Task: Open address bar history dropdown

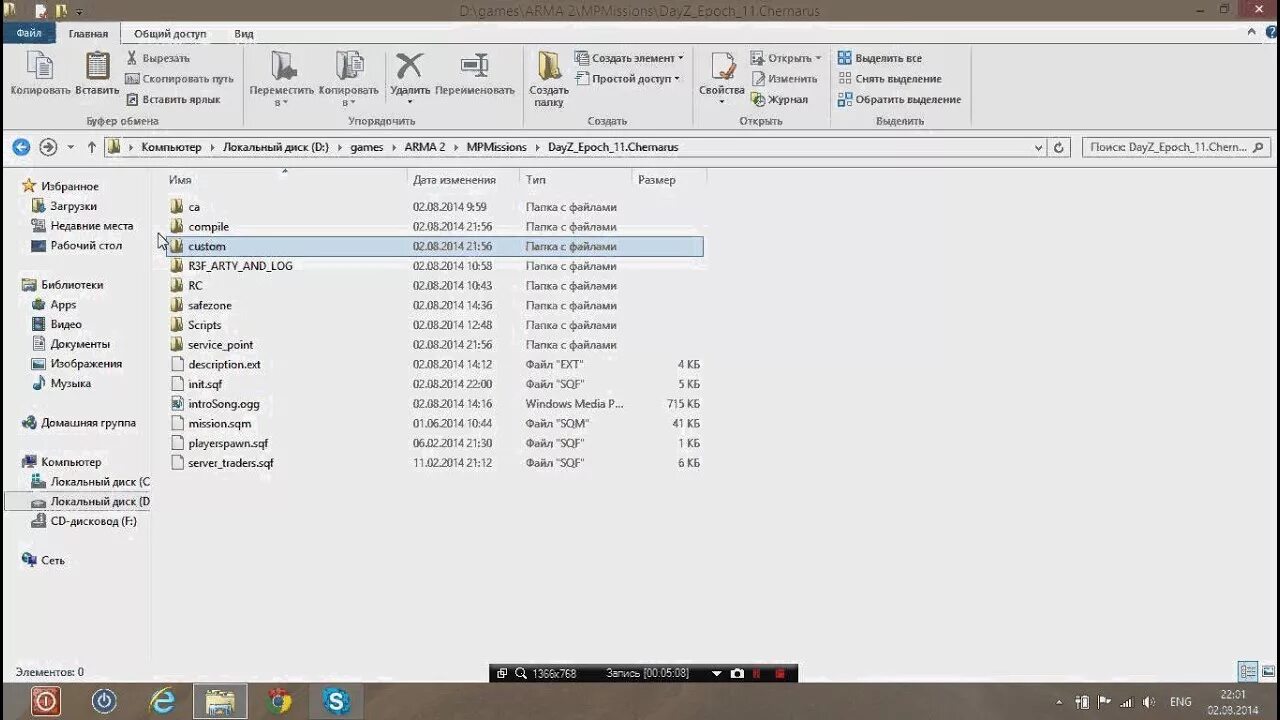Action: point(1038,147)
